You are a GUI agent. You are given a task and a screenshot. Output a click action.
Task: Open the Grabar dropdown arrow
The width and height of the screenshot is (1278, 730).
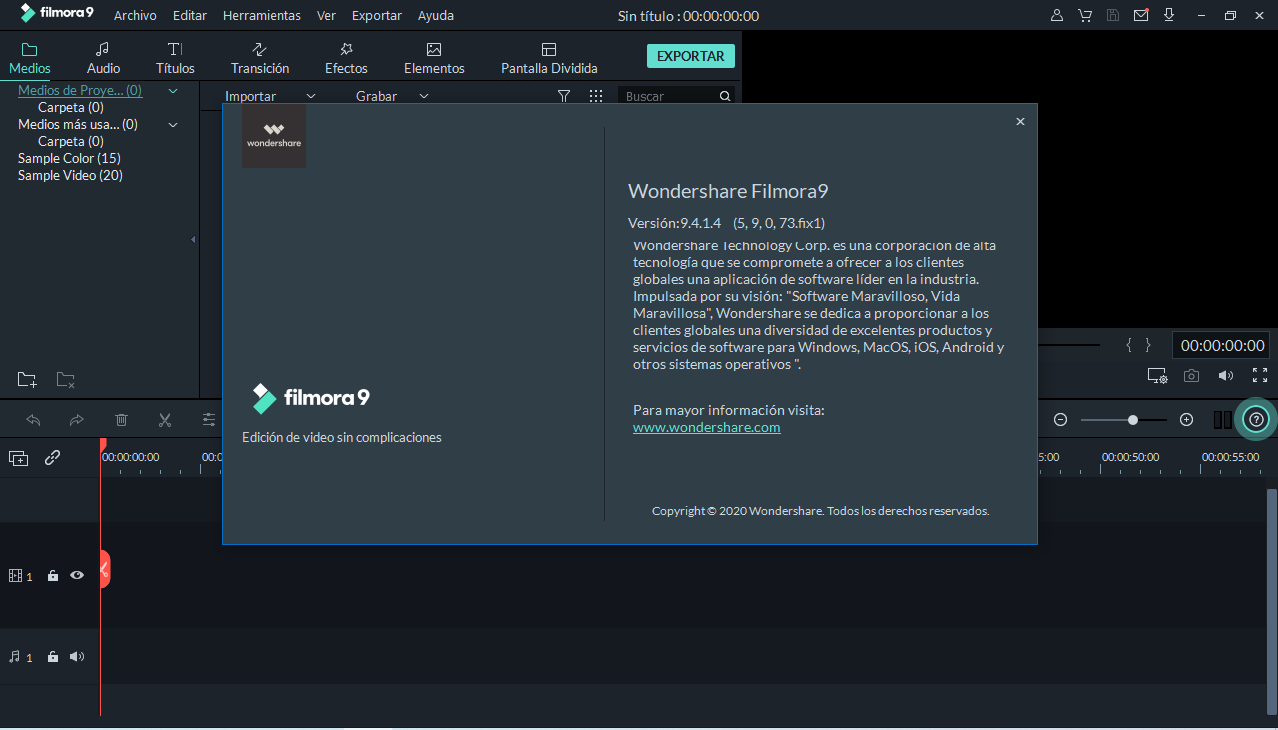pyautogui.click(x=424, y=96)
